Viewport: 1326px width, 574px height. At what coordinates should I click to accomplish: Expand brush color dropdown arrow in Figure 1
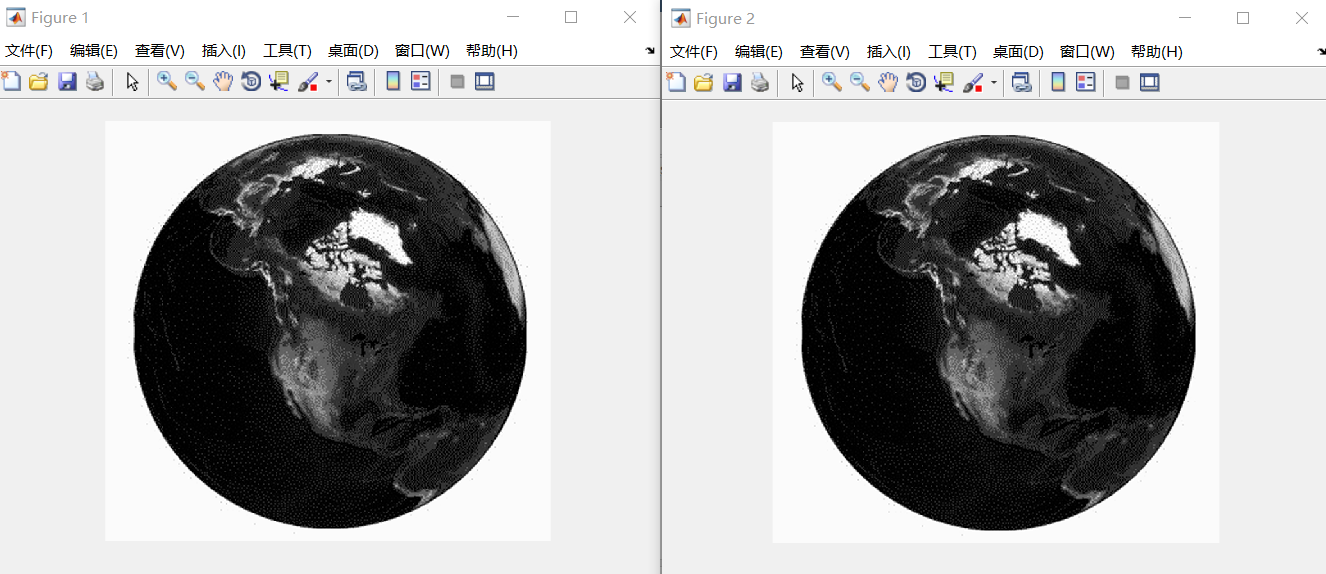click(328, 83)
